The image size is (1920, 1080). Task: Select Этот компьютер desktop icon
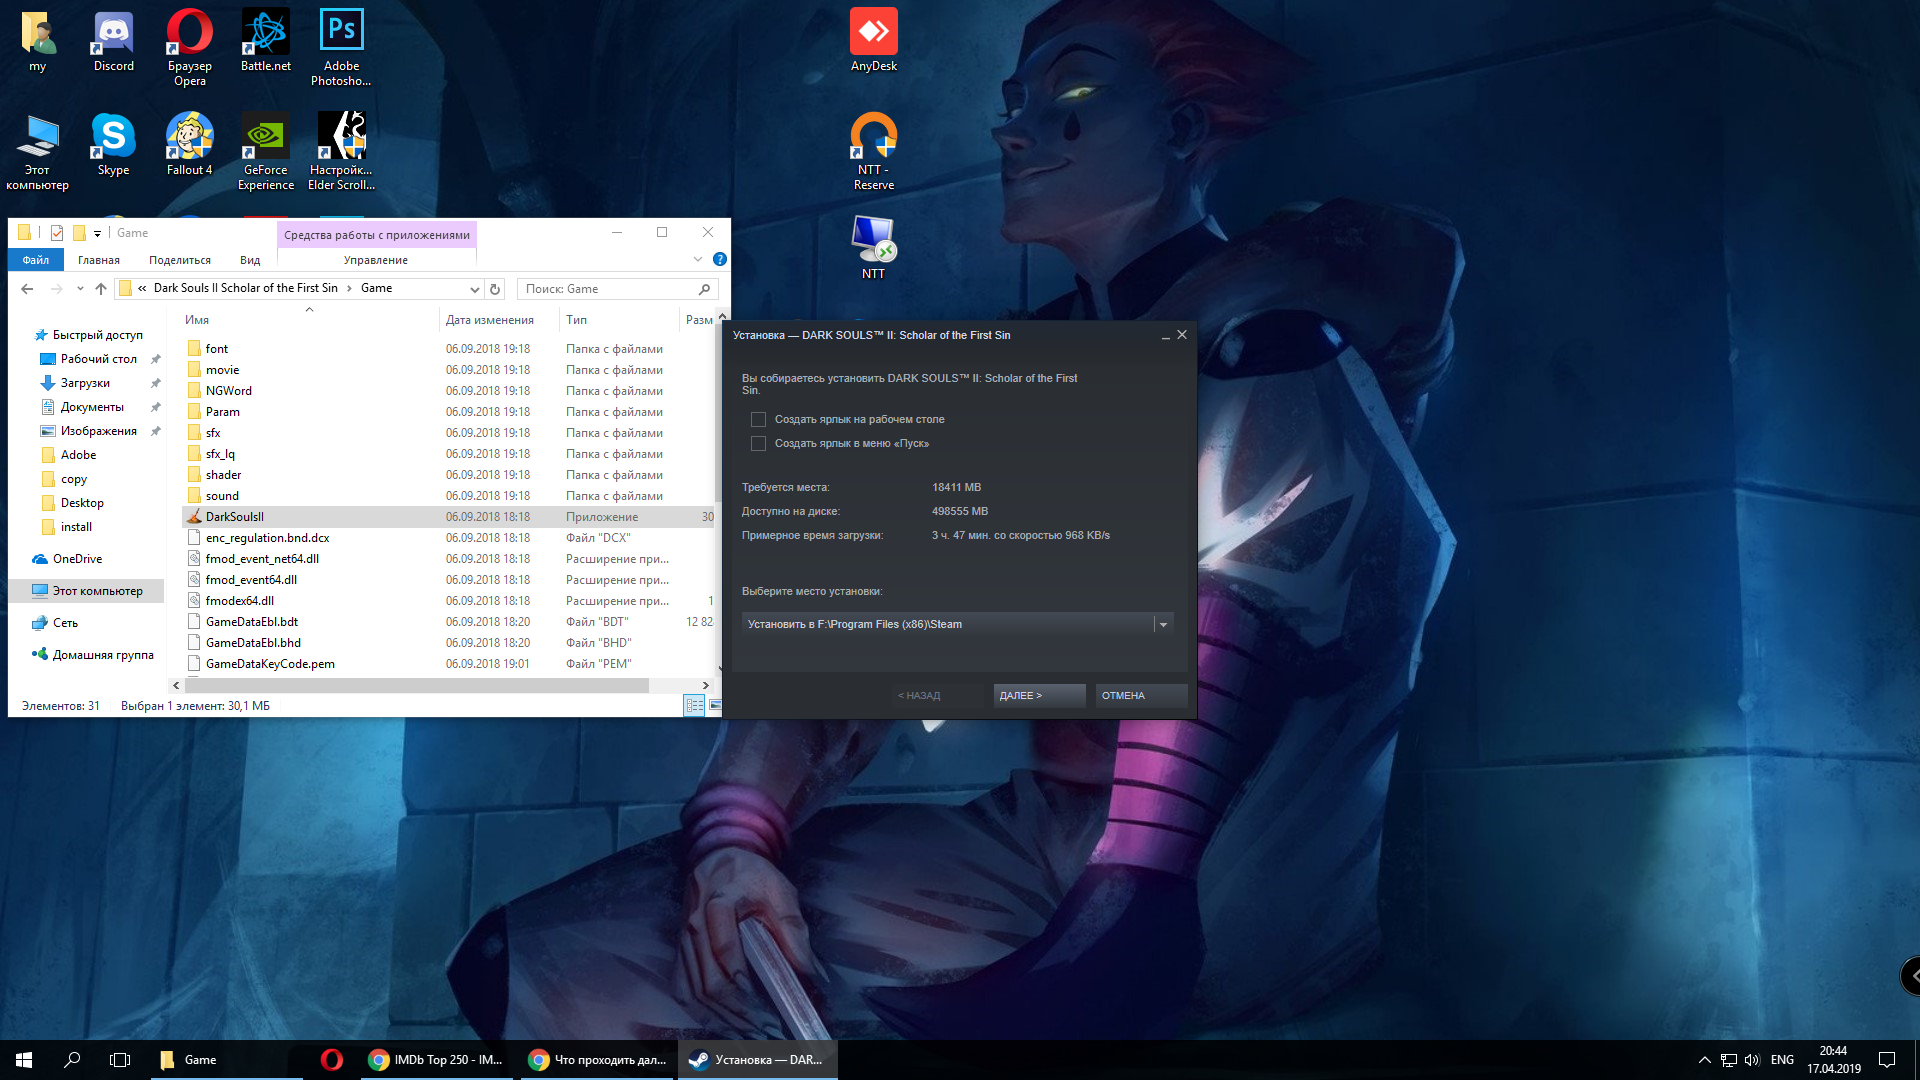38,152
